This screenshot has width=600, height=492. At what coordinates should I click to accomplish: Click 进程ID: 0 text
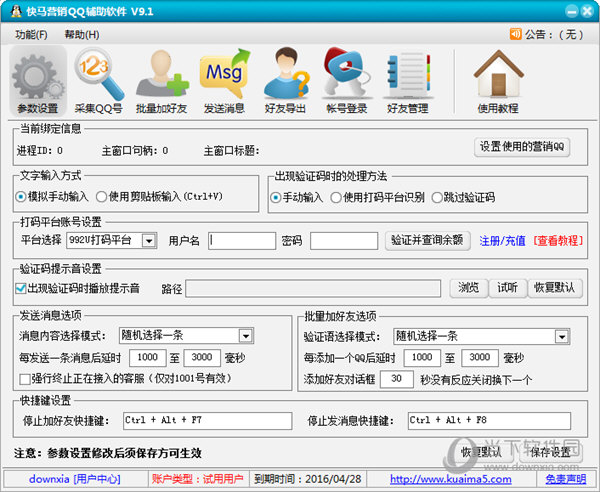(x=40, y=151)
